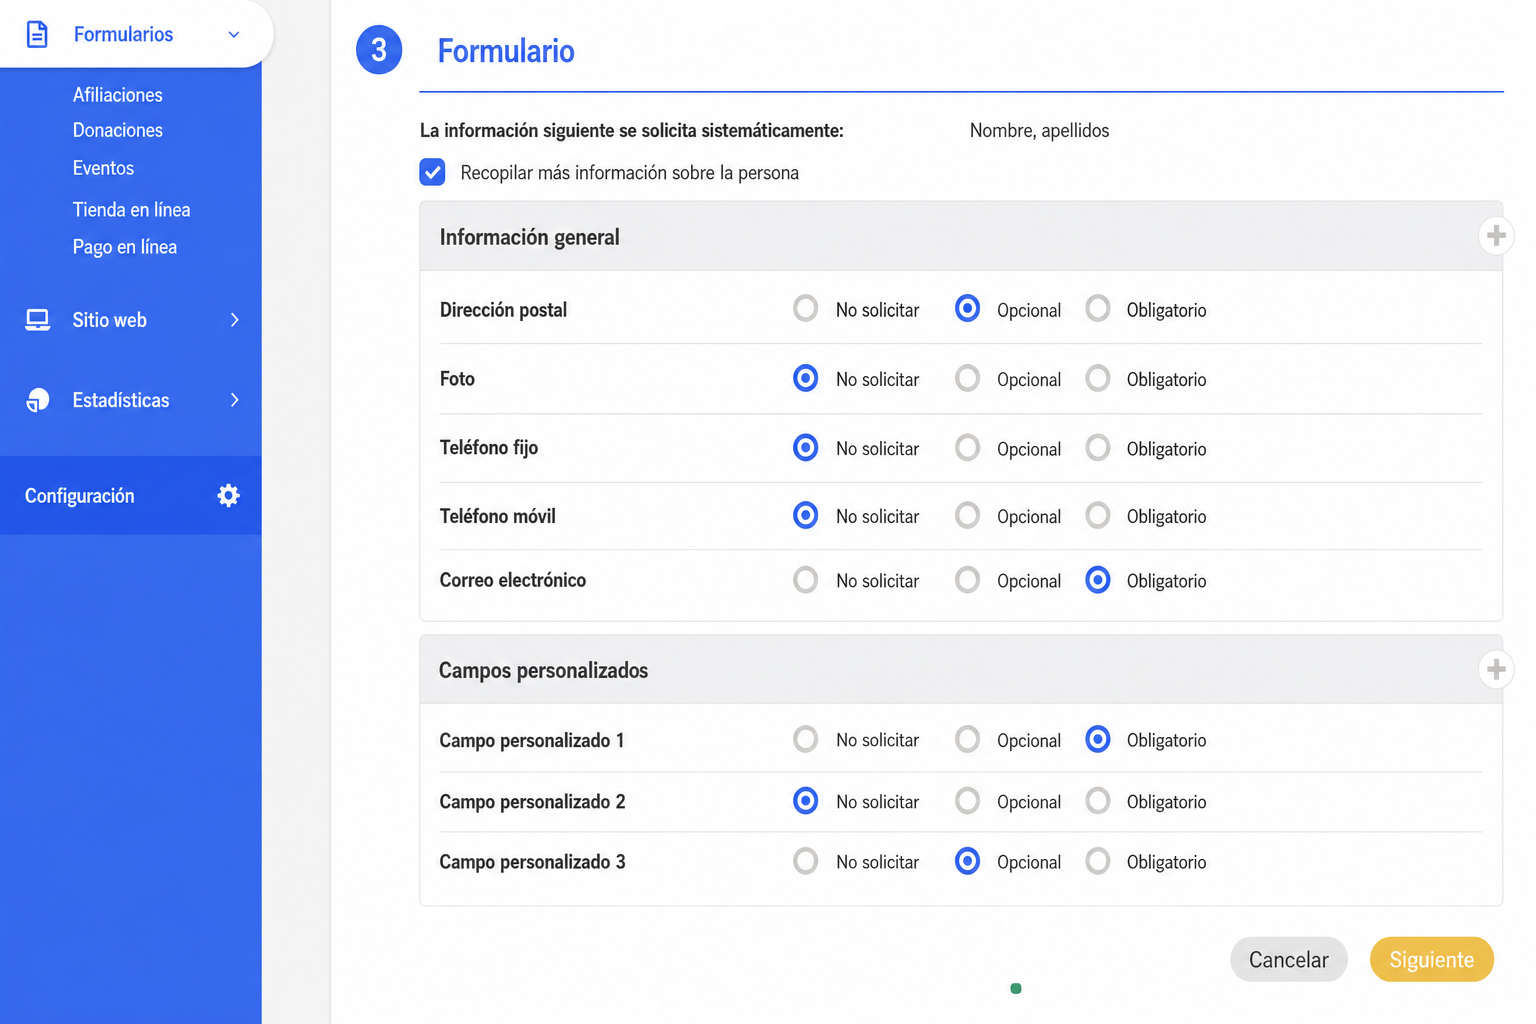Expand the Estadísticas submenu arrow

click(235, 400)
